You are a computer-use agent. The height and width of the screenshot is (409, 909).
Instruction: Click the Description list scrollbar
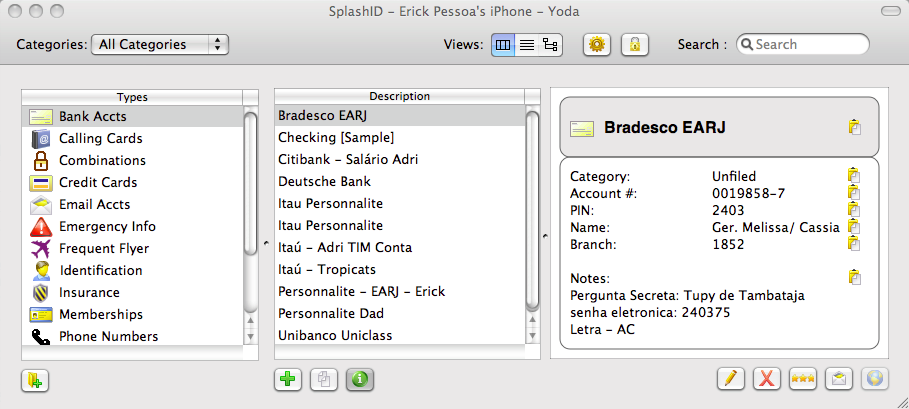pyautogui.click(x=532, y=209)
